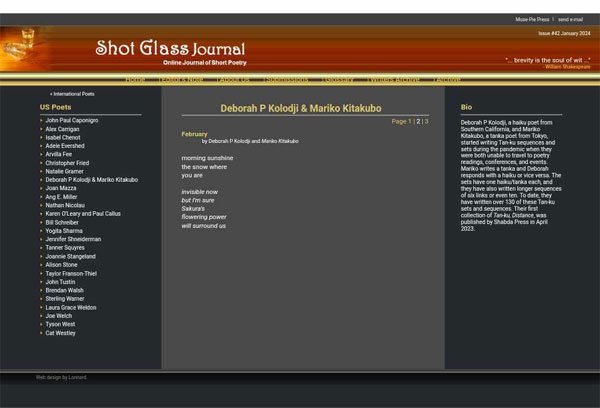Click the send e-mail link

tap(570, 20)
